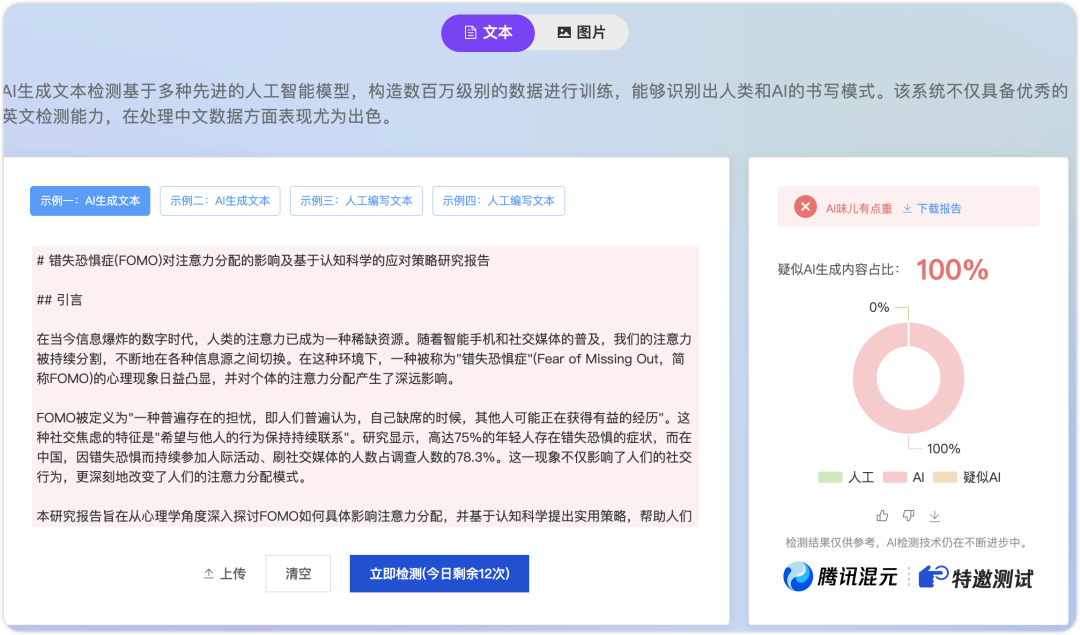The image size is (1080, 635).
Task: Switch to the 图片 tab
Action: point(581,32)
